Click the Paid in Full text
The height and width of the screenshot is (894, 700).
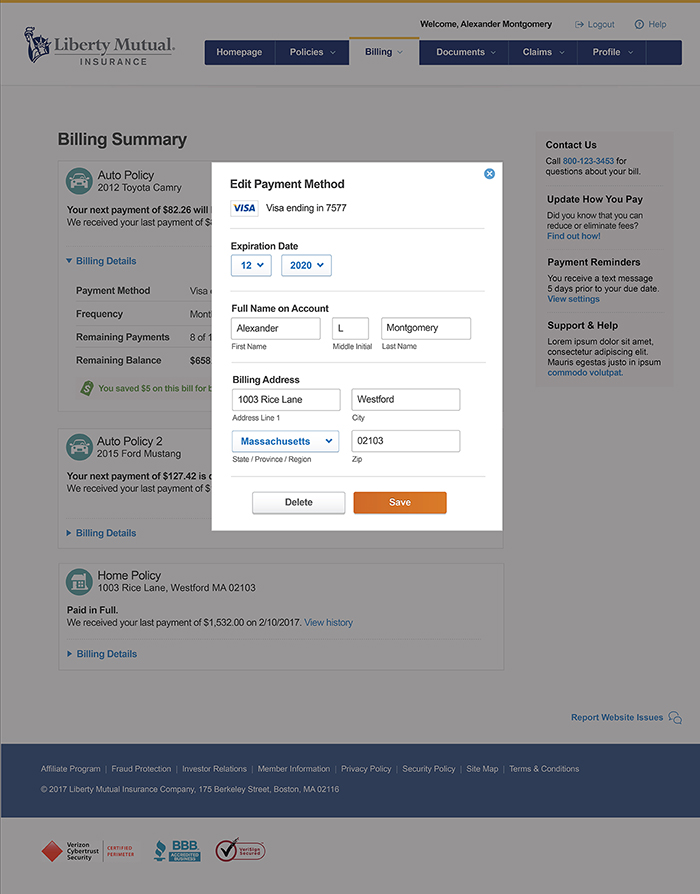click(92, 610)
